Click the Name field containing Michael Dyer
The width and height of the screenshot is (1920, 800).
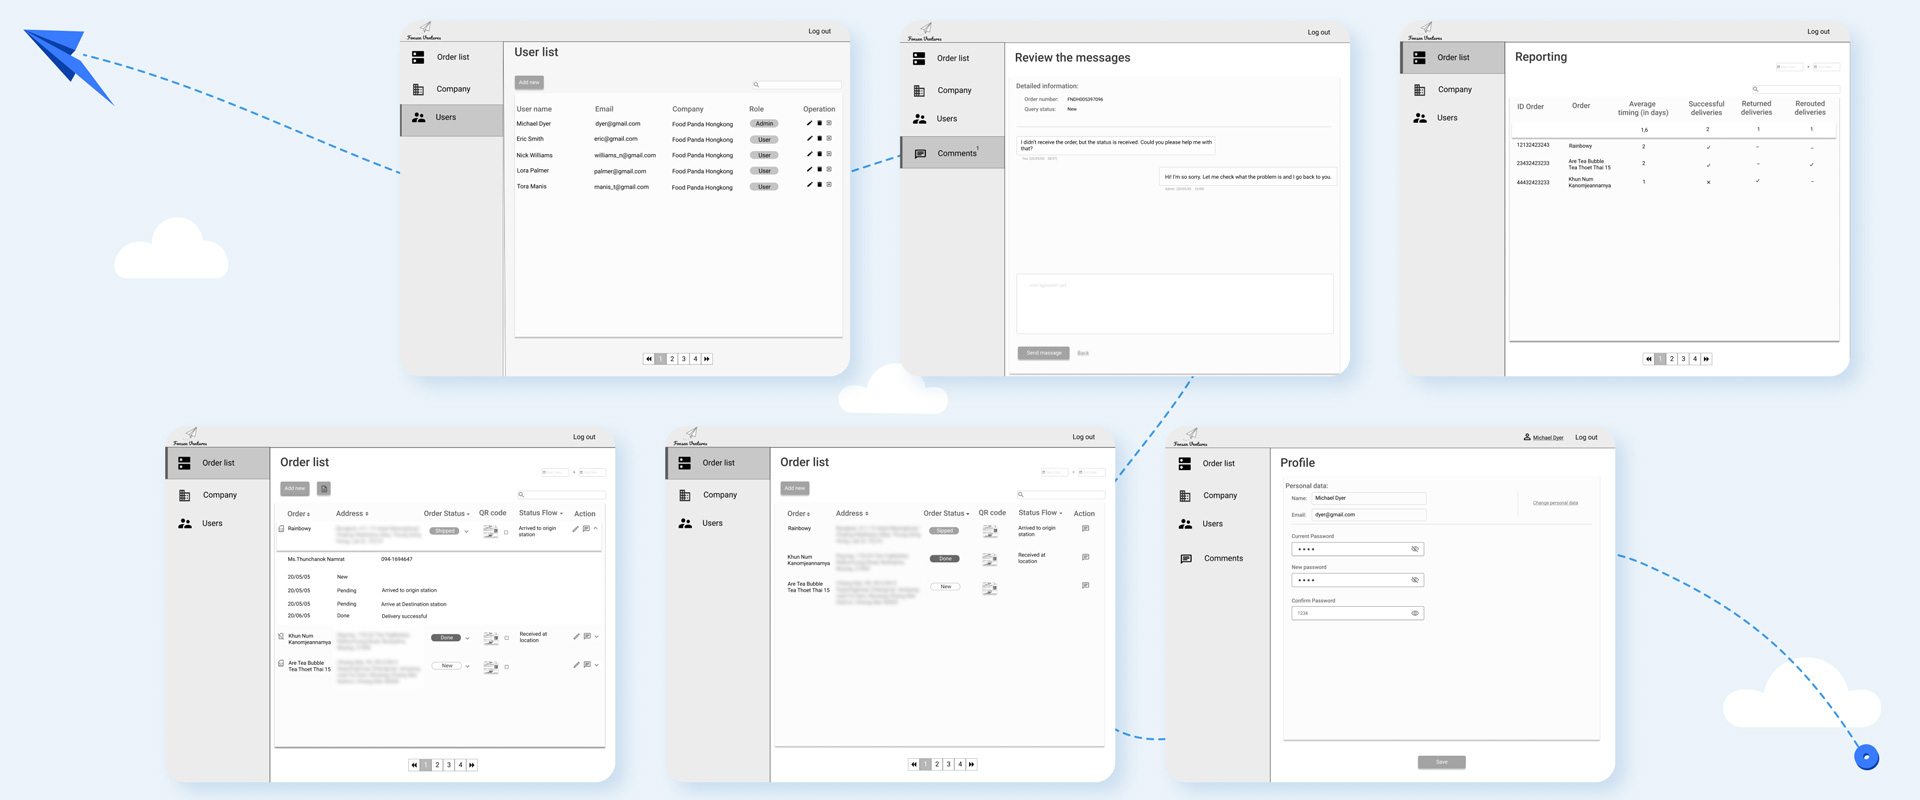tap(1368, 498)
